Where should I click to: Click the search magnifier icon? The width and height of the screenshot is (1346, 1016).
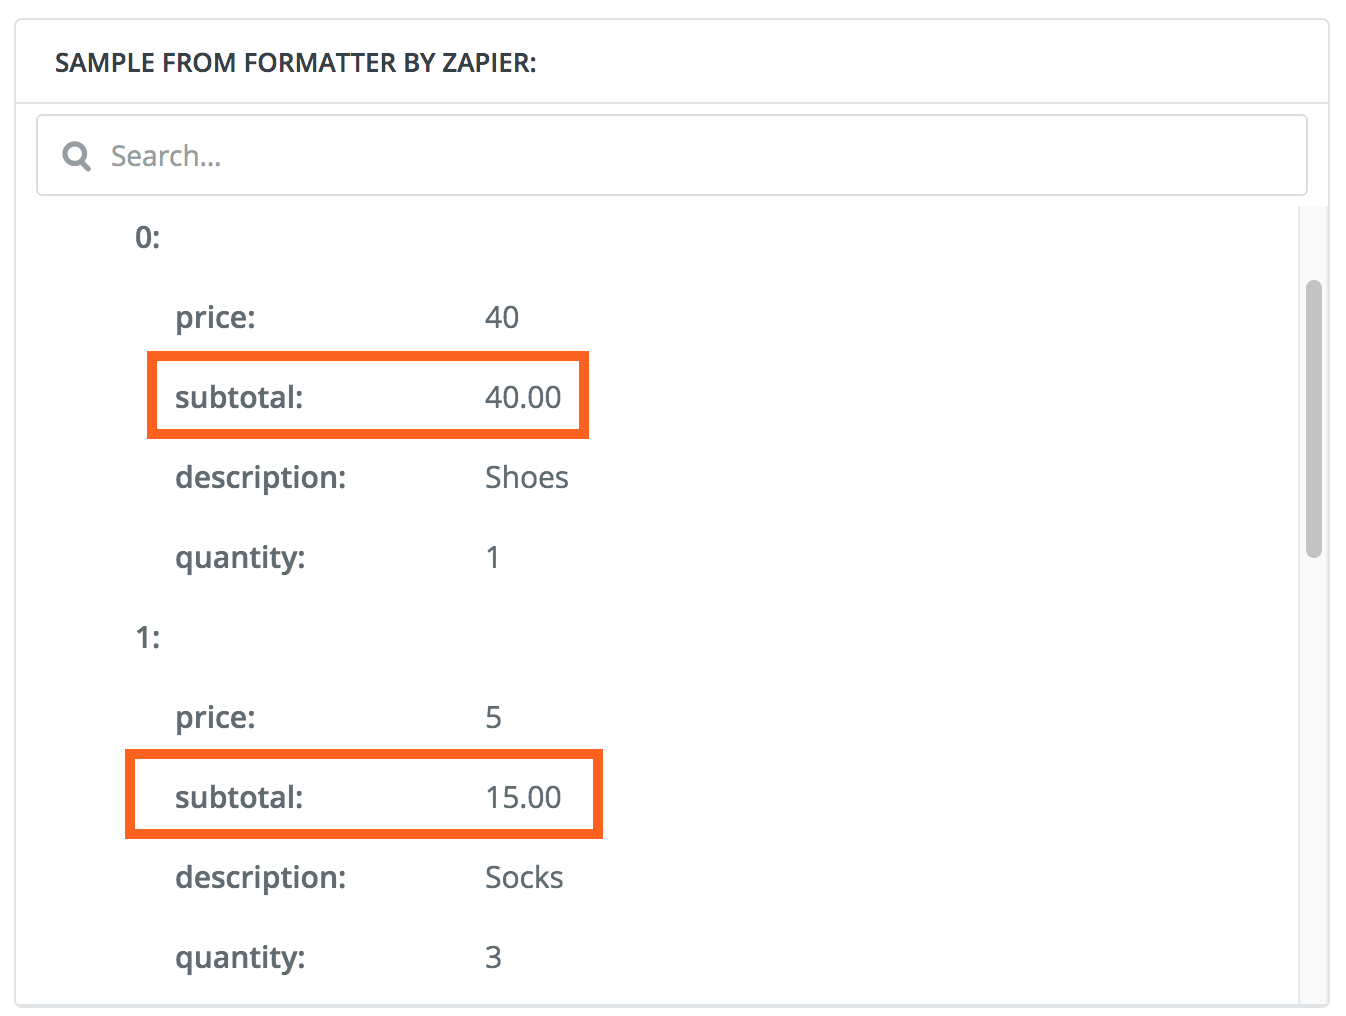click(x=76, y=156)
